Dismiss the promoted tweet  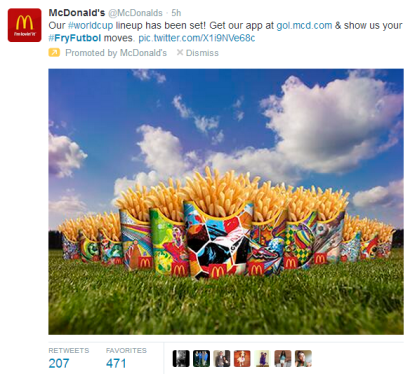(x=197, y=53)
